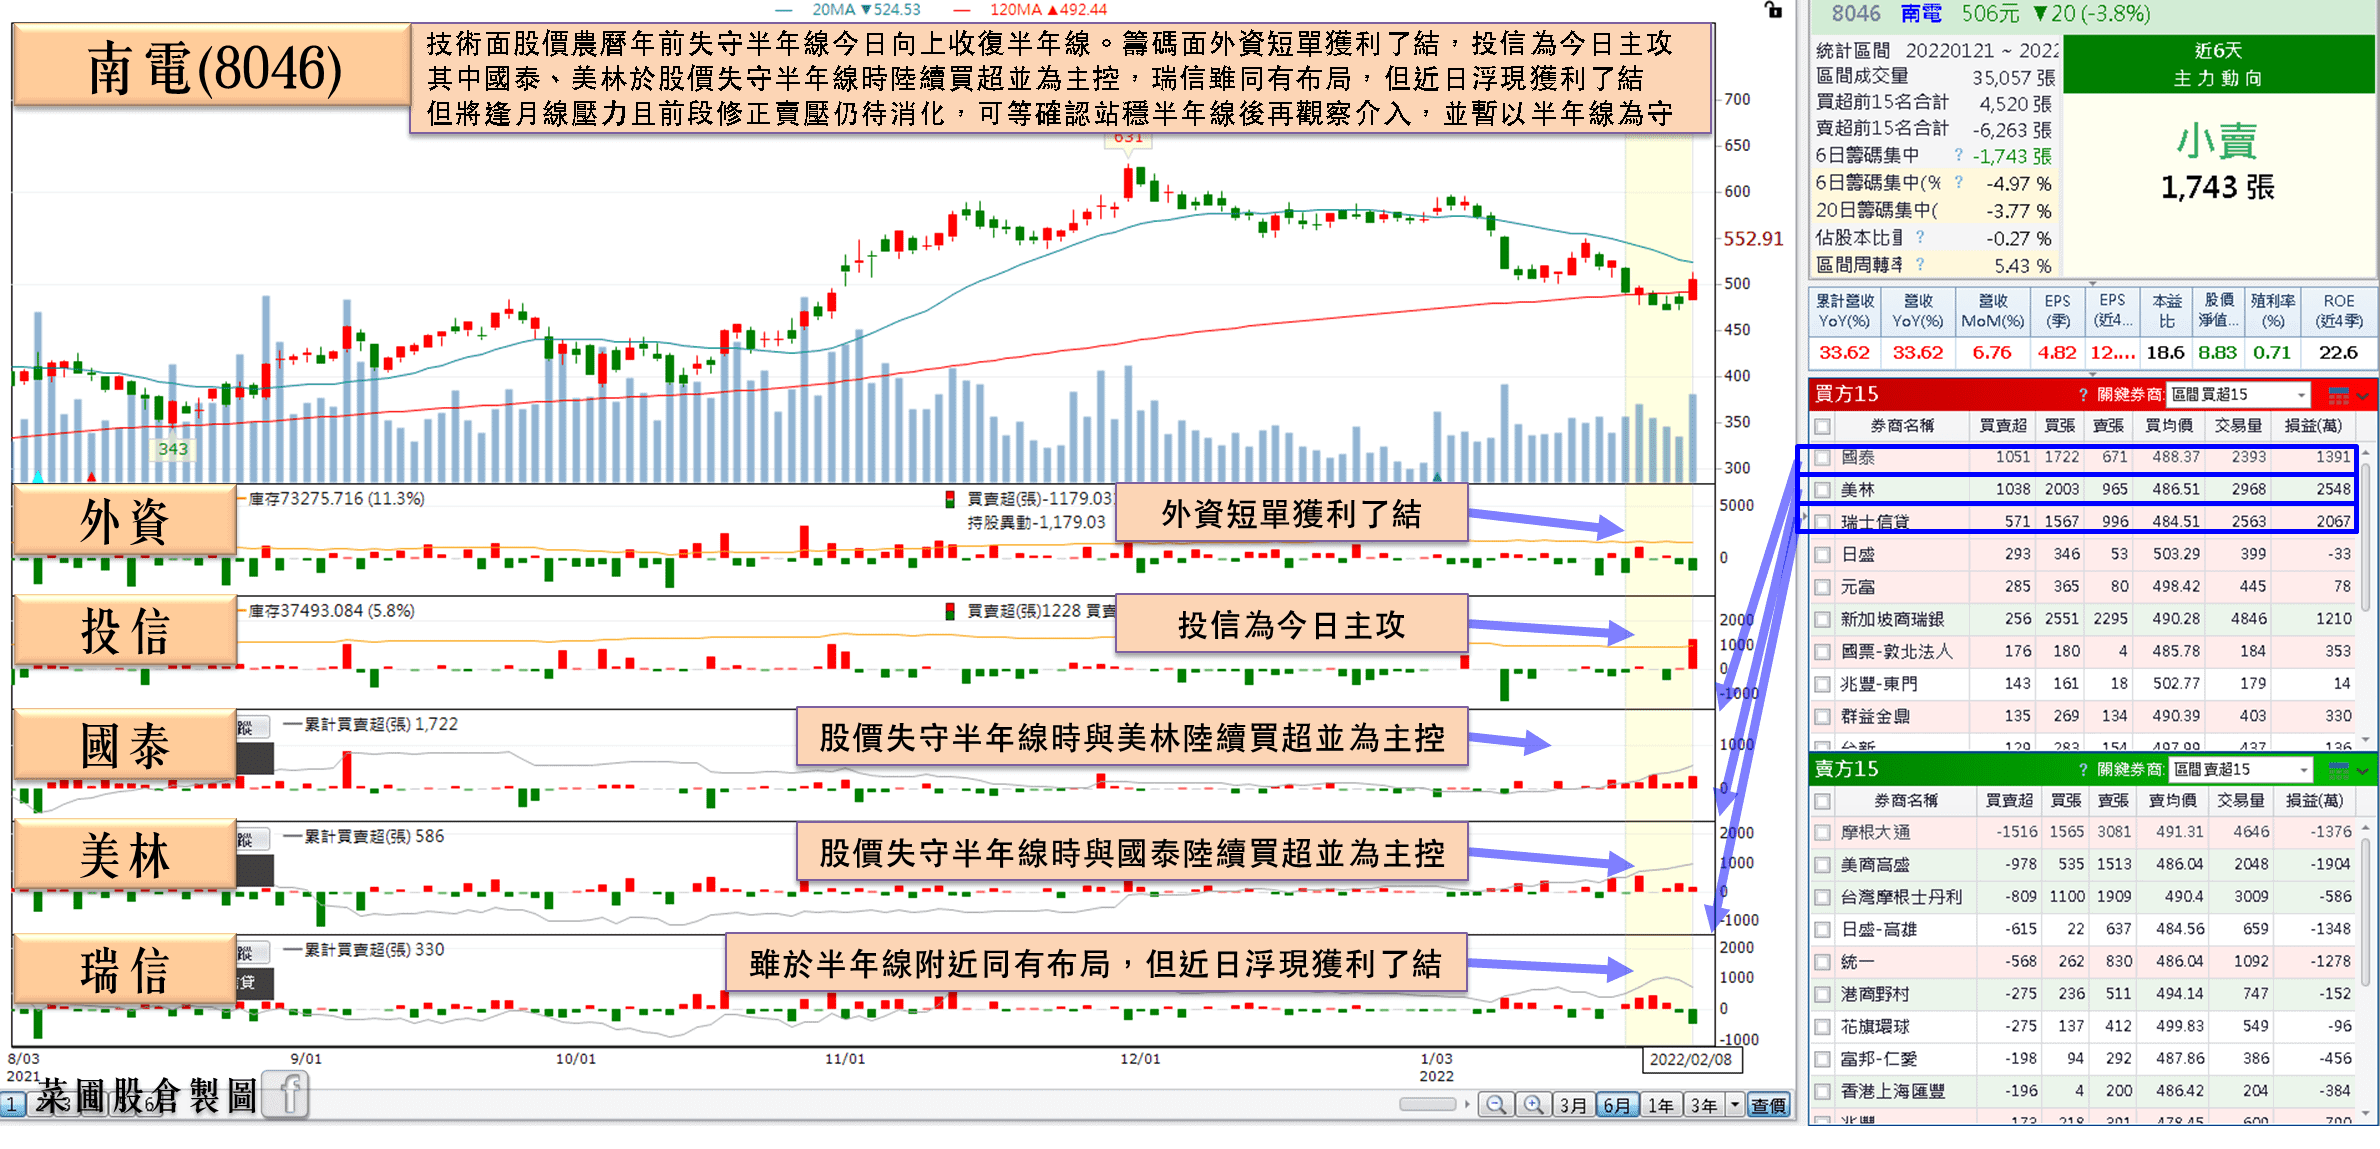
Task: Tick the checkbox for 美商高盛 in sellers list
Action: pos(1823,865)
